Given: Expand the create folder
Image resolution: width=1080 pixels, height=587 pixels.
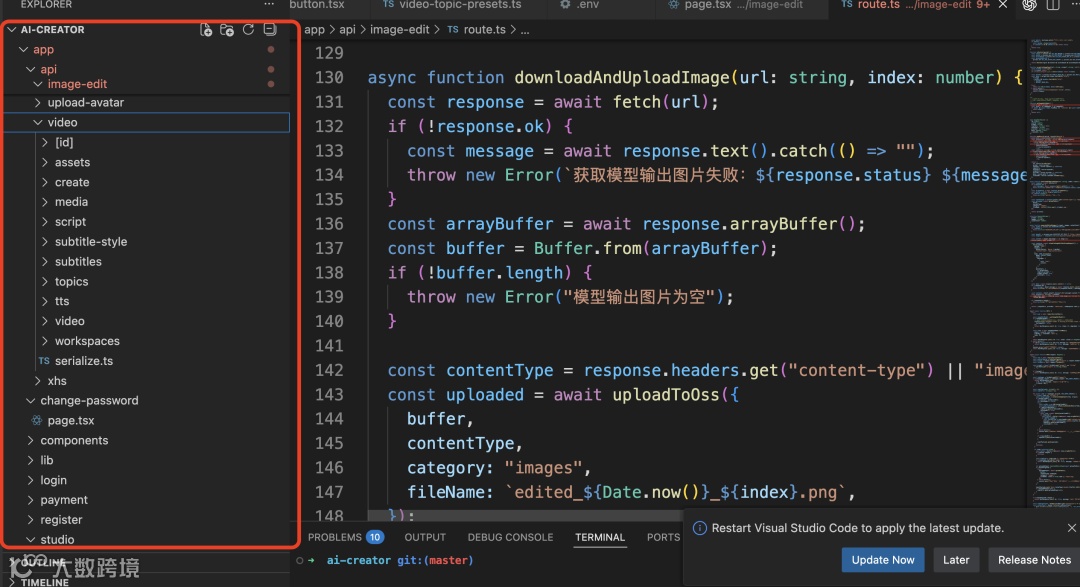Looking at the screenshot, I should 45,182.
